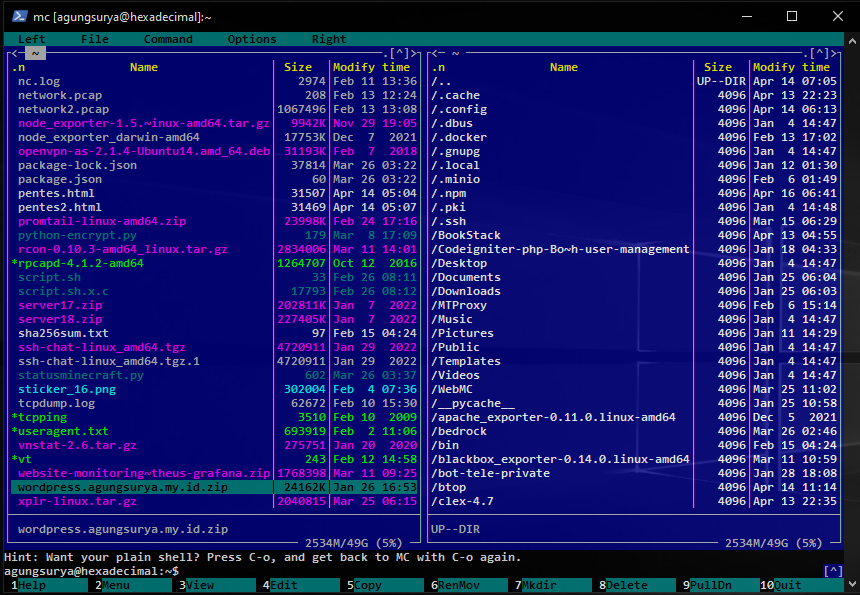
Task: Select the /Downloads directory in right panel
Action: [466, 291]
